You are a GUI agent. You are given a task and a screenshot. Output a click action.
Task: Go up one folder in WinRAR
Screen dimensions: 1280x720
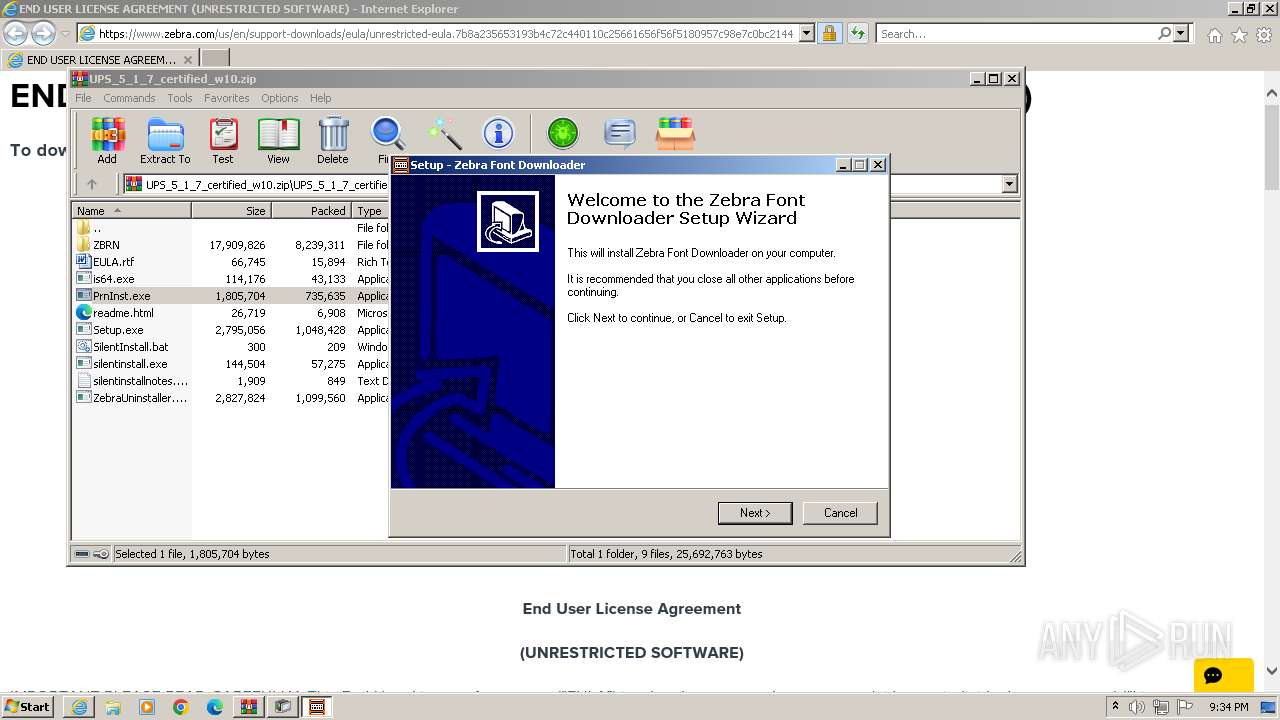coord(92,184)
